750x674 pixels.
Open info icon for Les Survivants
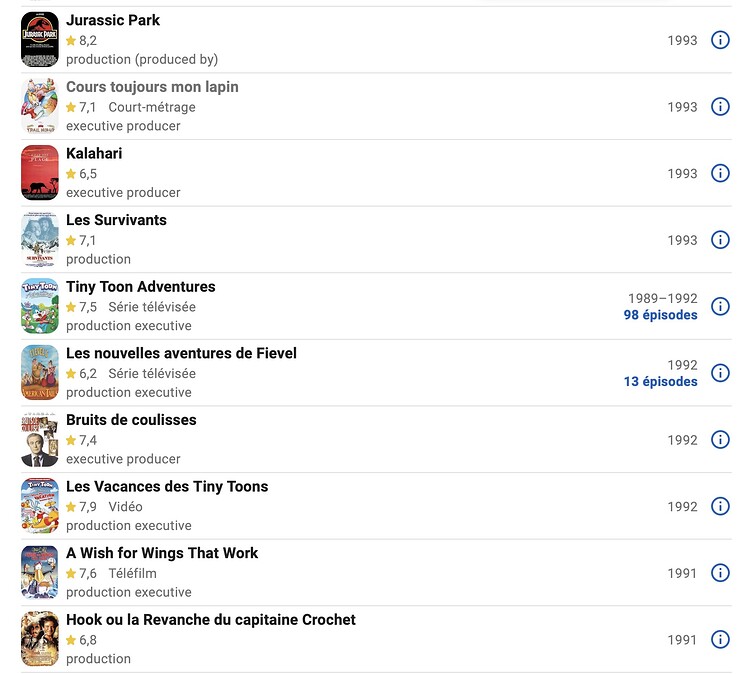click(x=720, y=240)
